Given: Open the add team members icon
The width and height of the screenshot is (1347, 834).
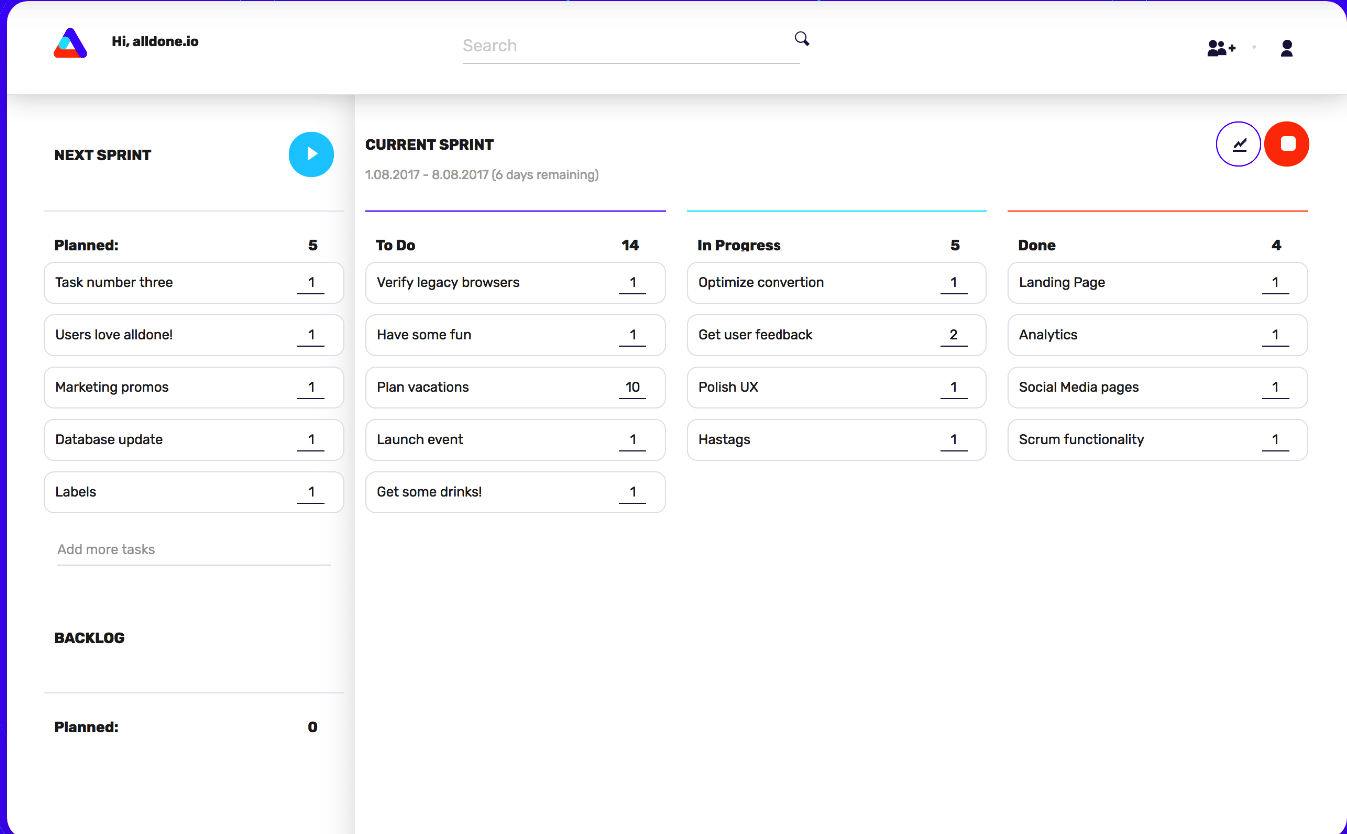Looking at the screenshot, I should tap(1221, 47).
